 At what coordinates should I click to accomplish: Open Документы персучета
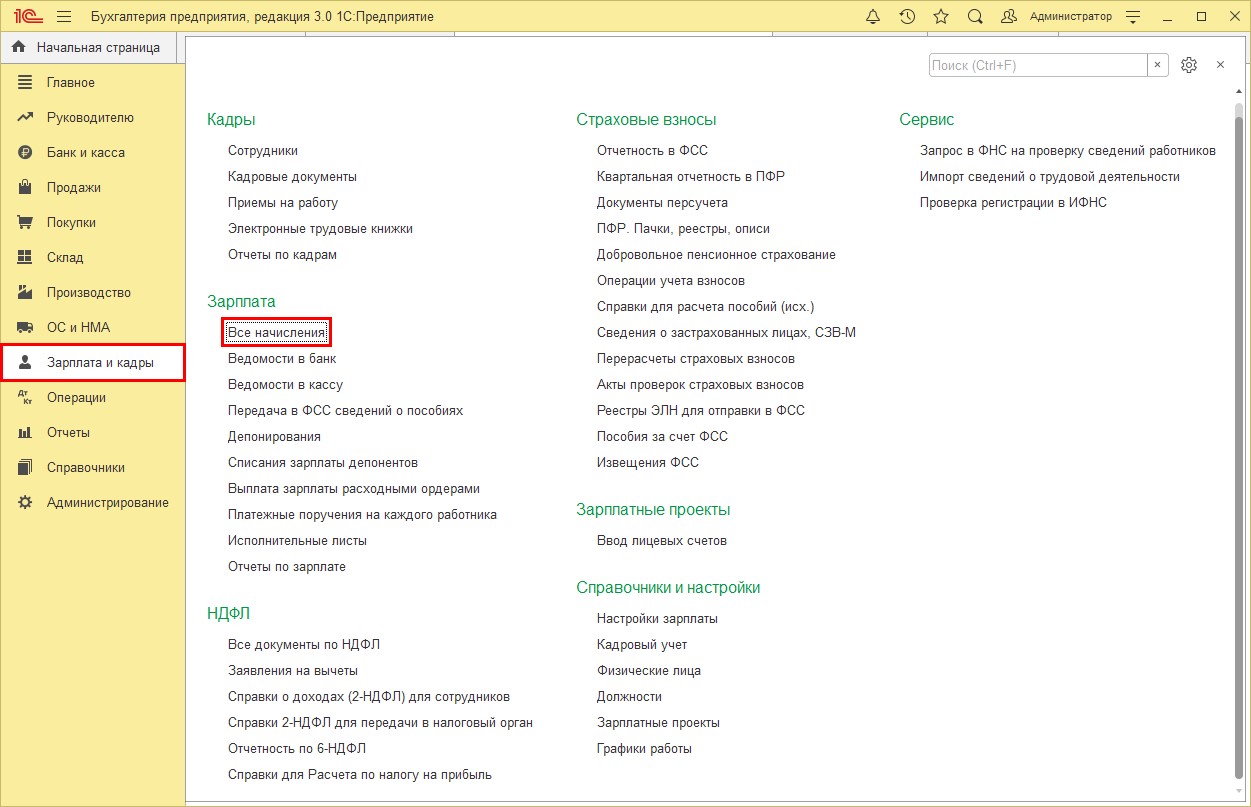[x=662, y=203]
